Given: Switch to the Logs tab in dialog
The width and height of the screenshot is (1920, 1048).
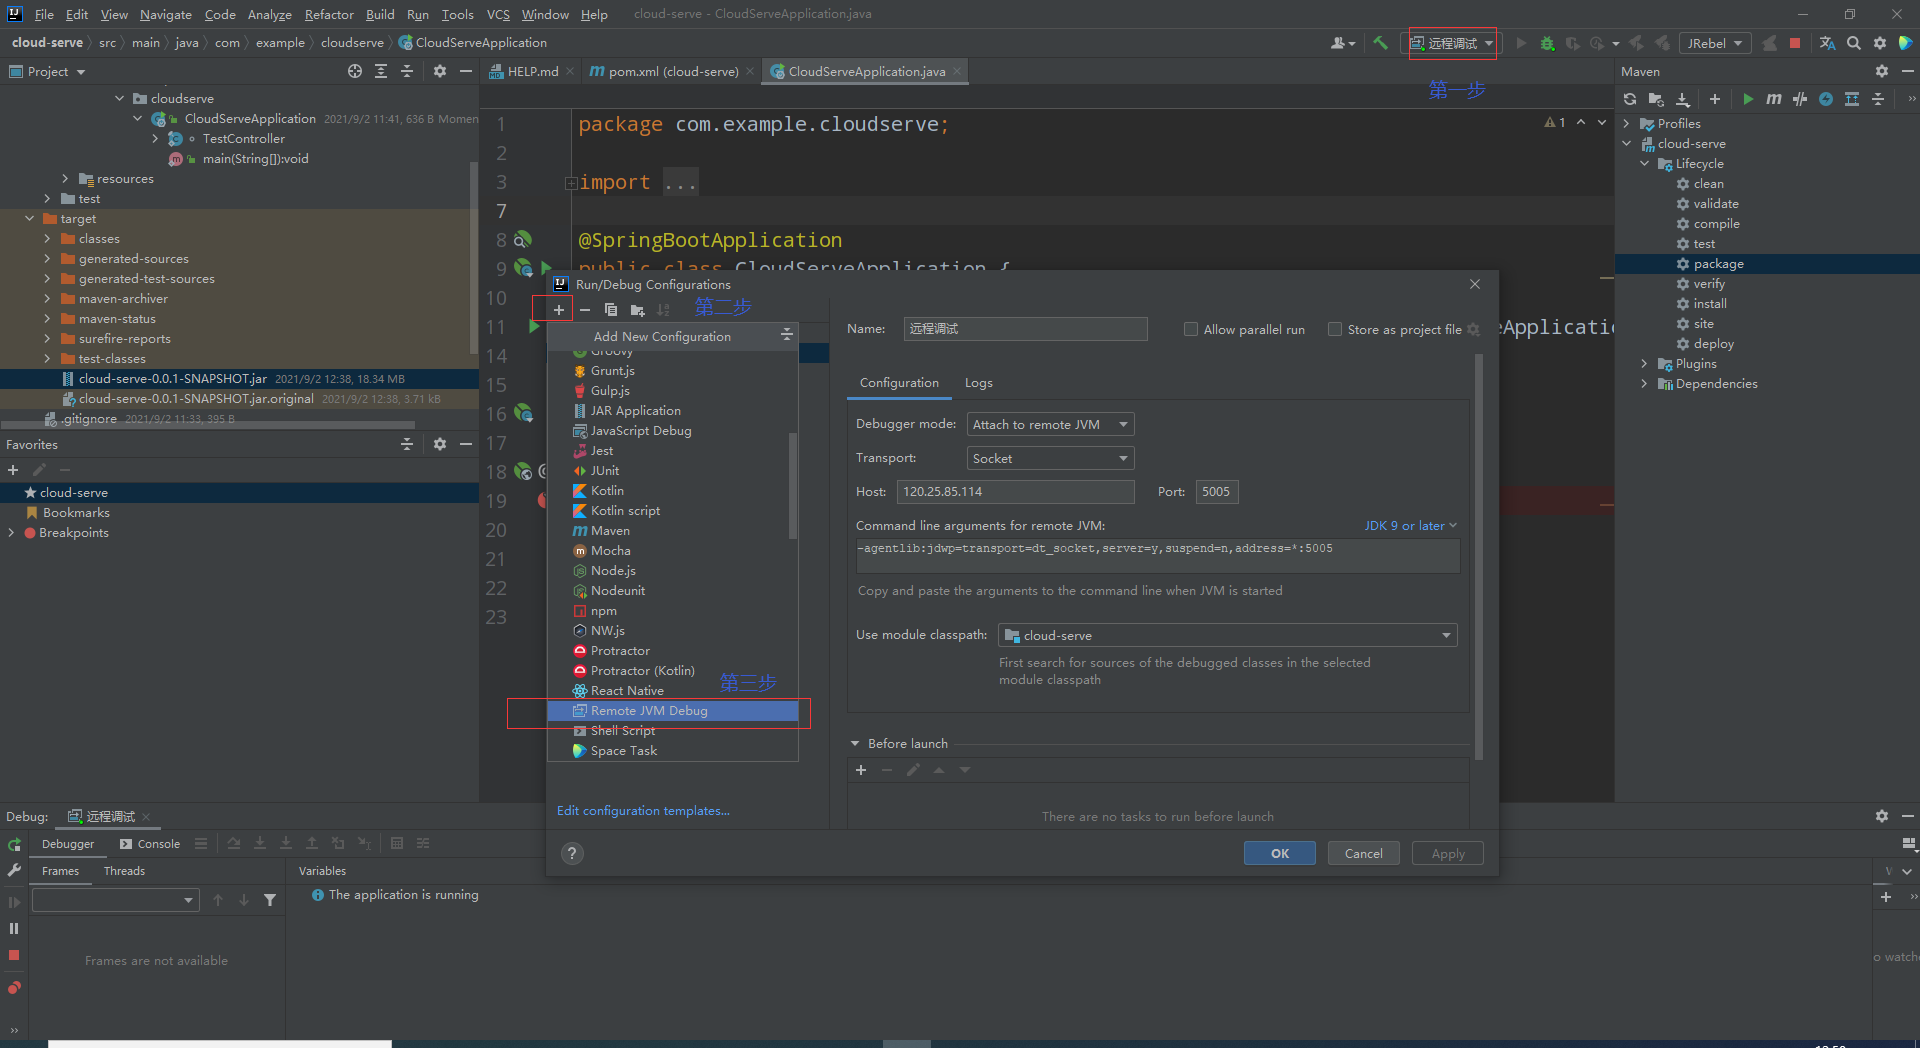Looking at the screenshot, I should [x=978, y=383].
